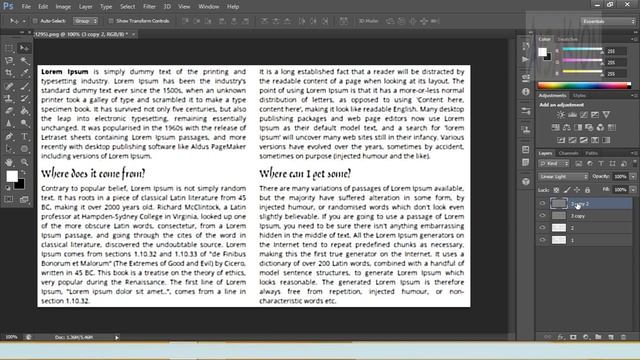Hide the '2 copy' layer
Image resolution: width=640 pixels, height=360 pixels.
coord(542,216)
